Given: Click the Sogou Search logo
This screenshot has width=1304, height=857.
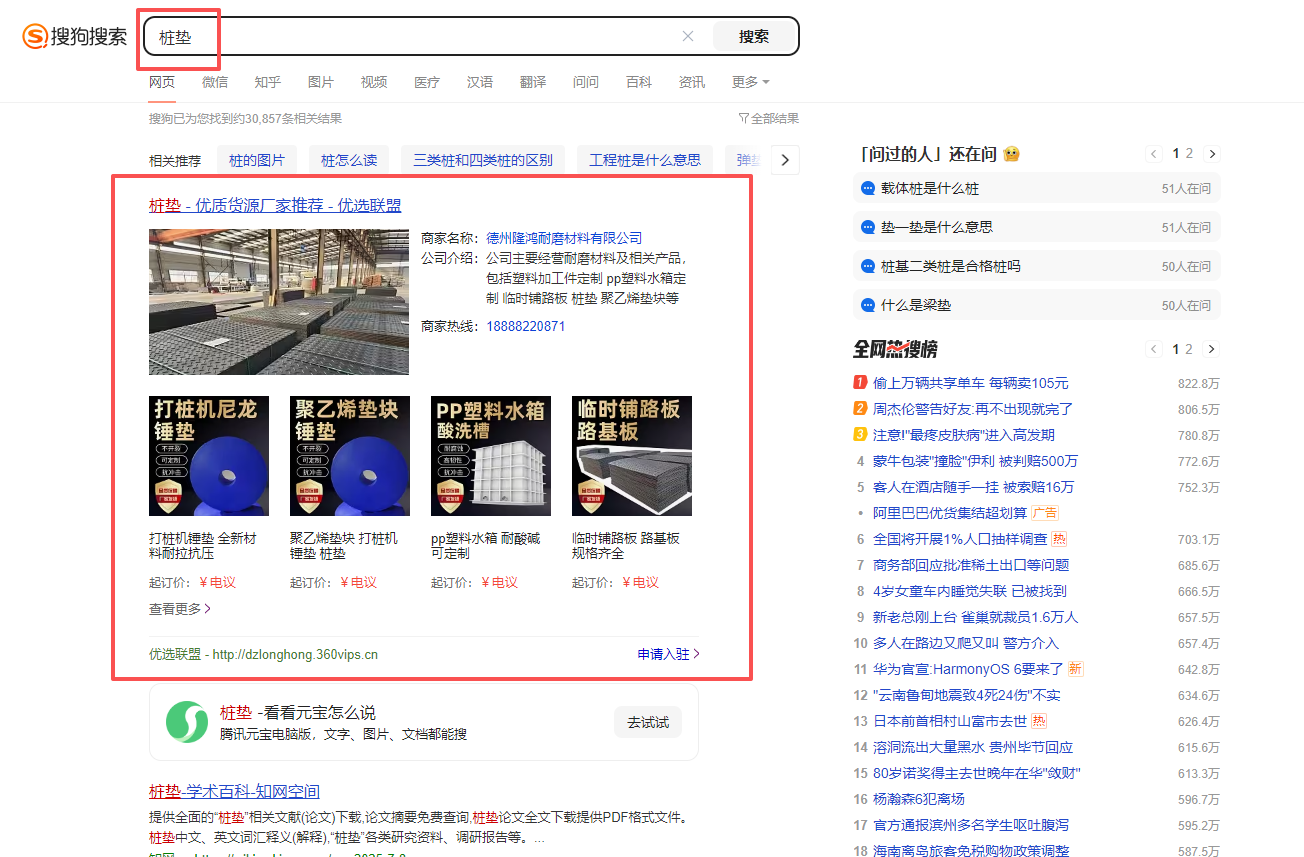Looking at the screenshot, I should point(75,37).
